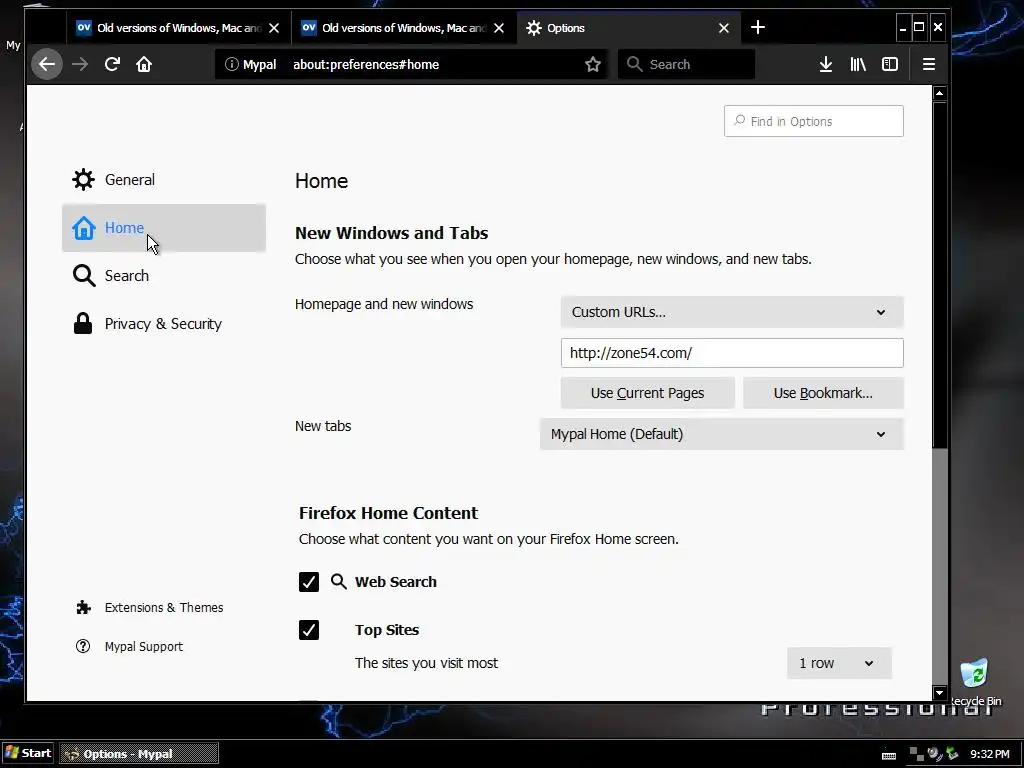Viewport: 1024px width, 768px height.
Task: Expand the Custom URLs... homepage dropdown
Action: [x=732, y=312]
